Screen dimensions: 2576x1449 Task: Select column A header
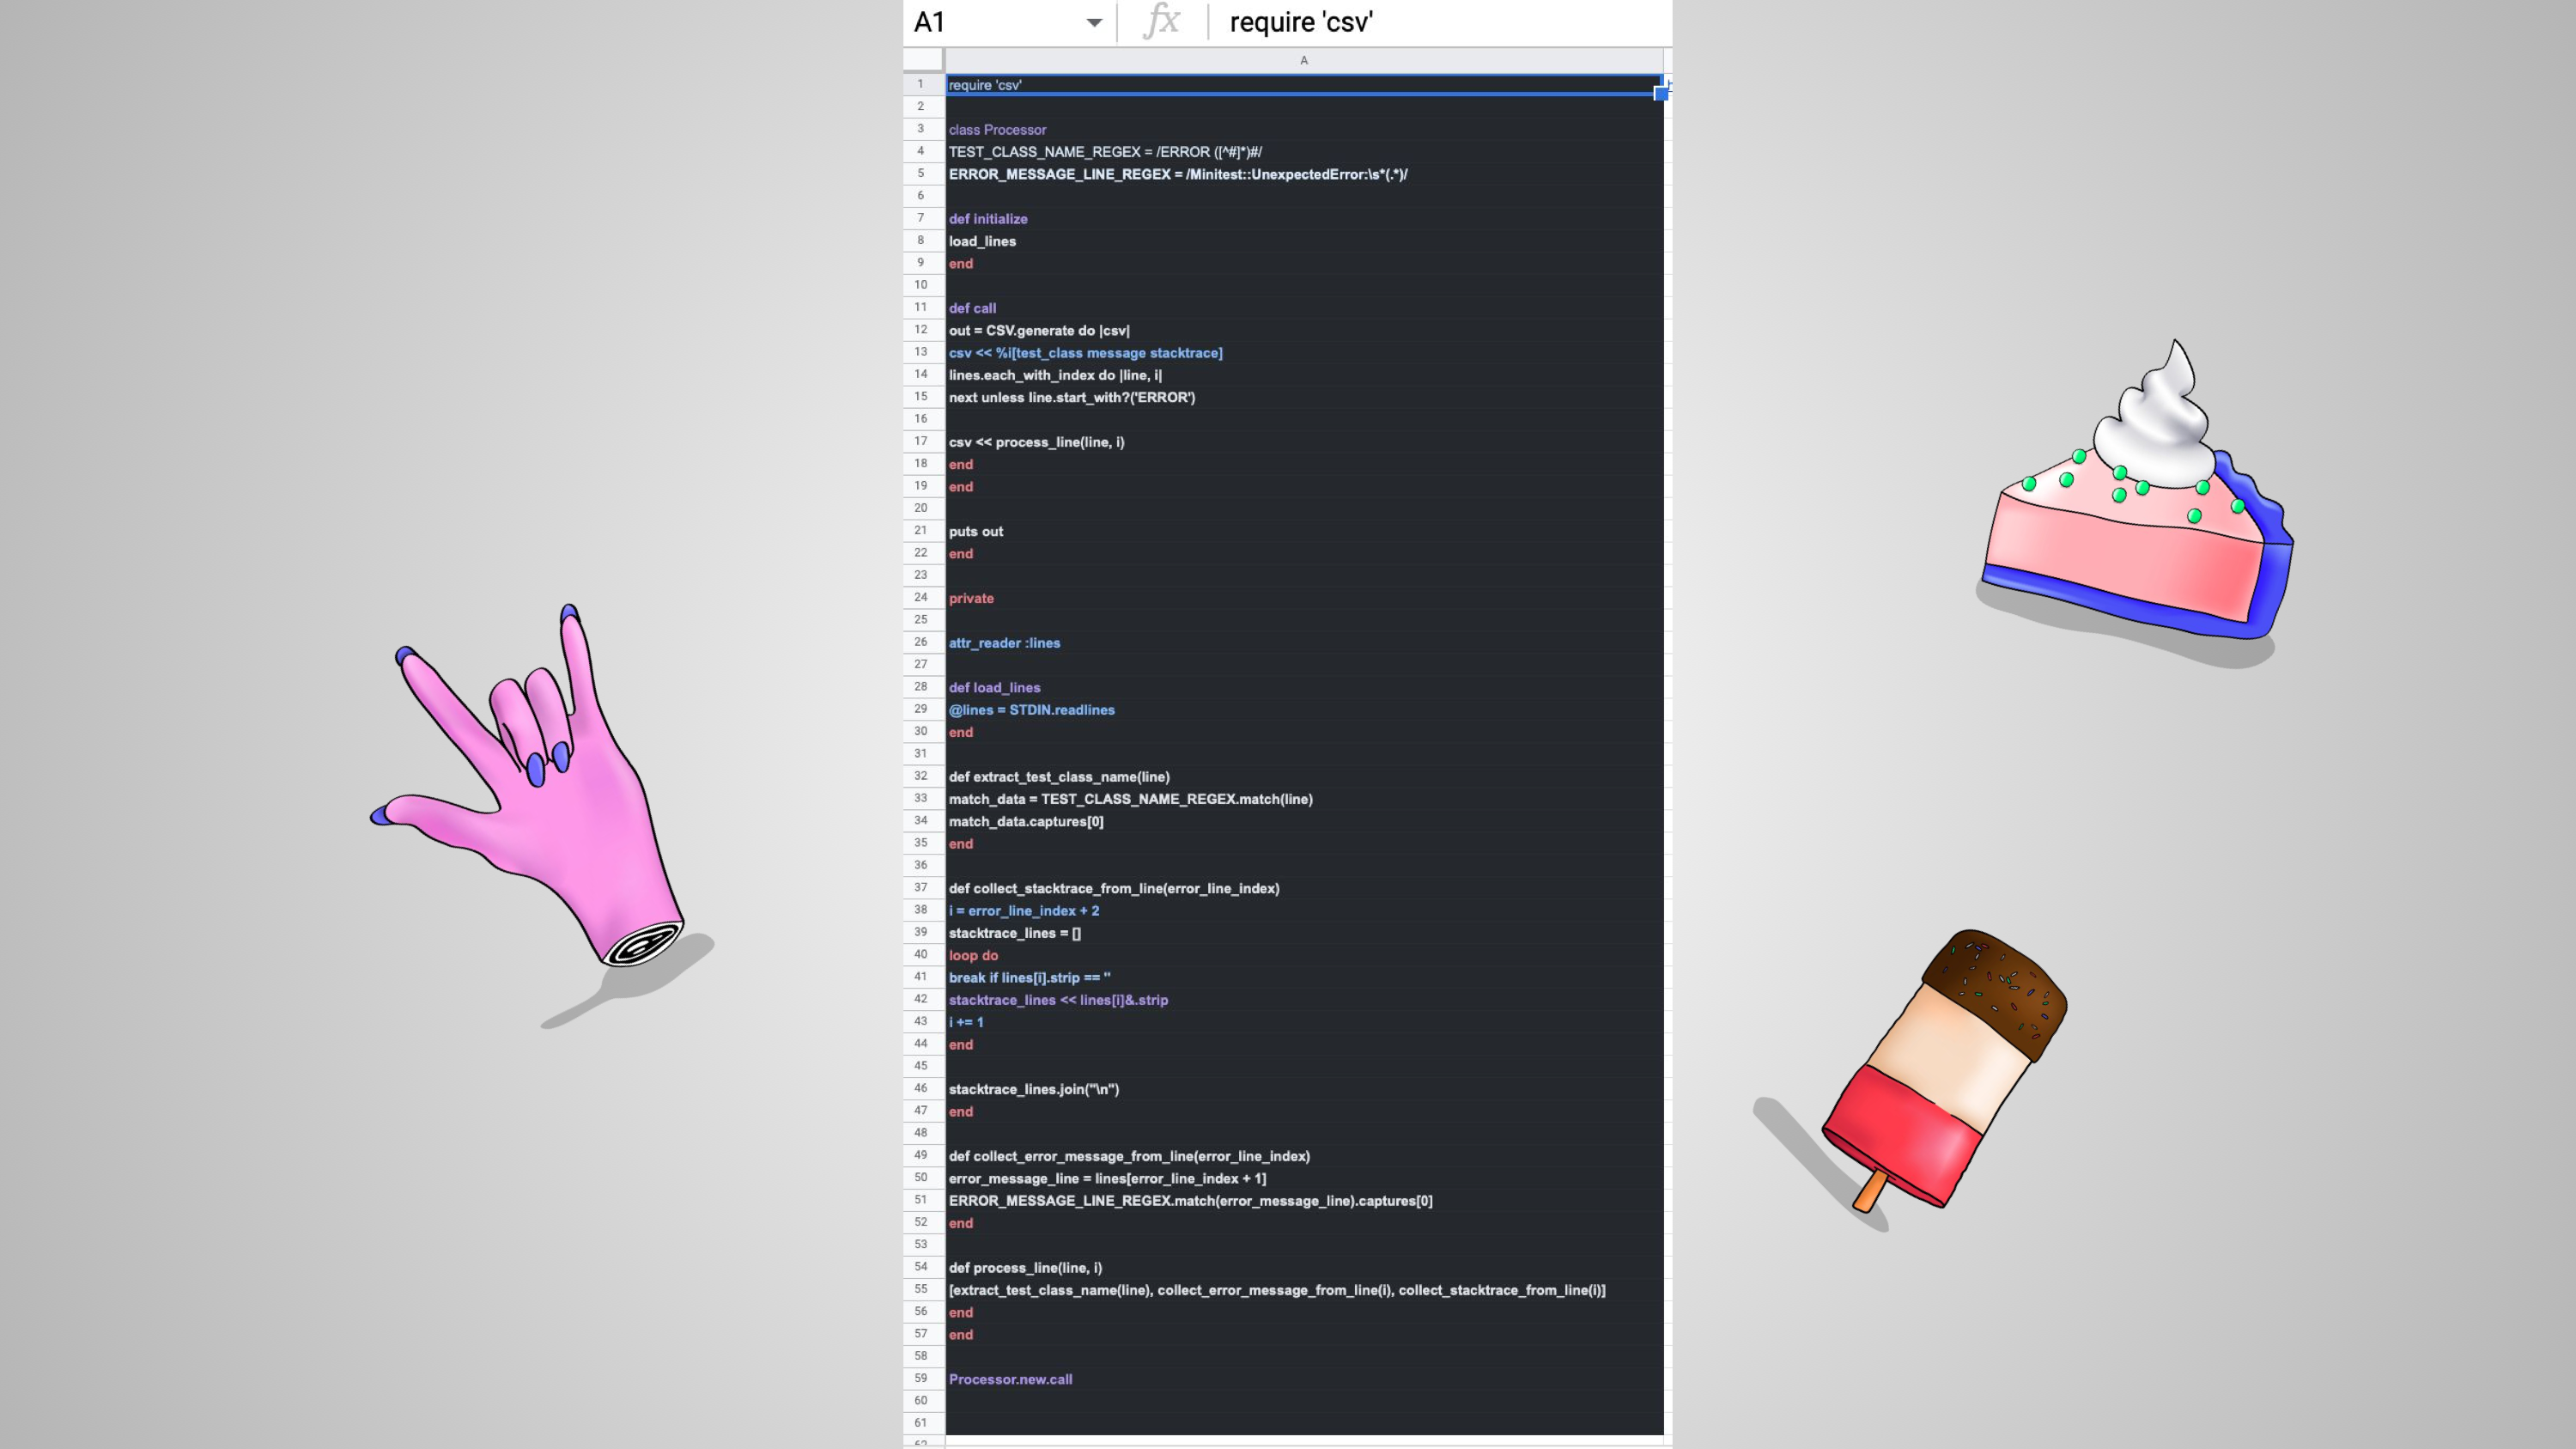pyautogui.click(x=1304, y=60)
